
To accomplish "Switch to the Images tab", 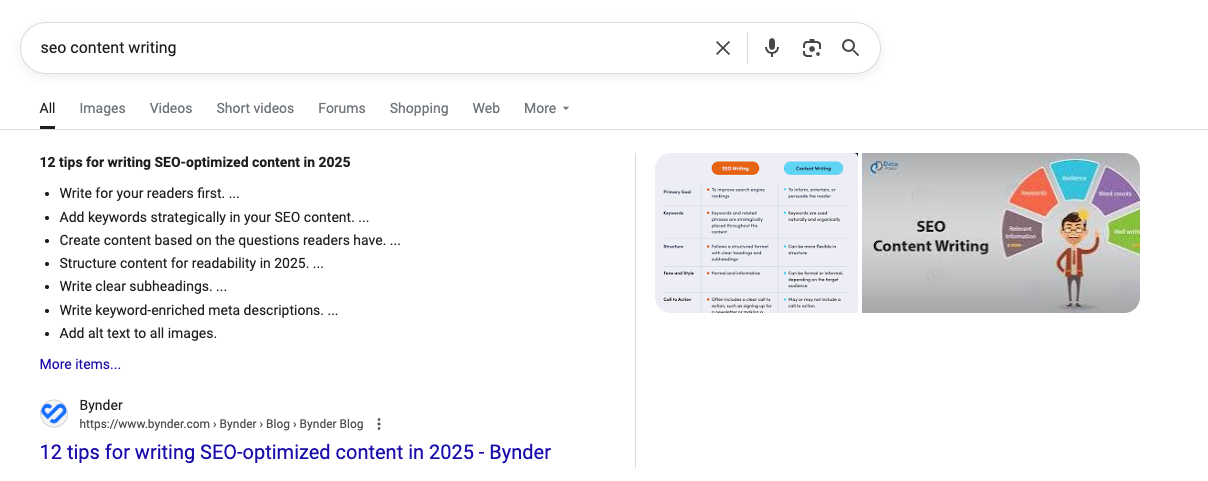I will pyautogui.click(x=102, y=108).
